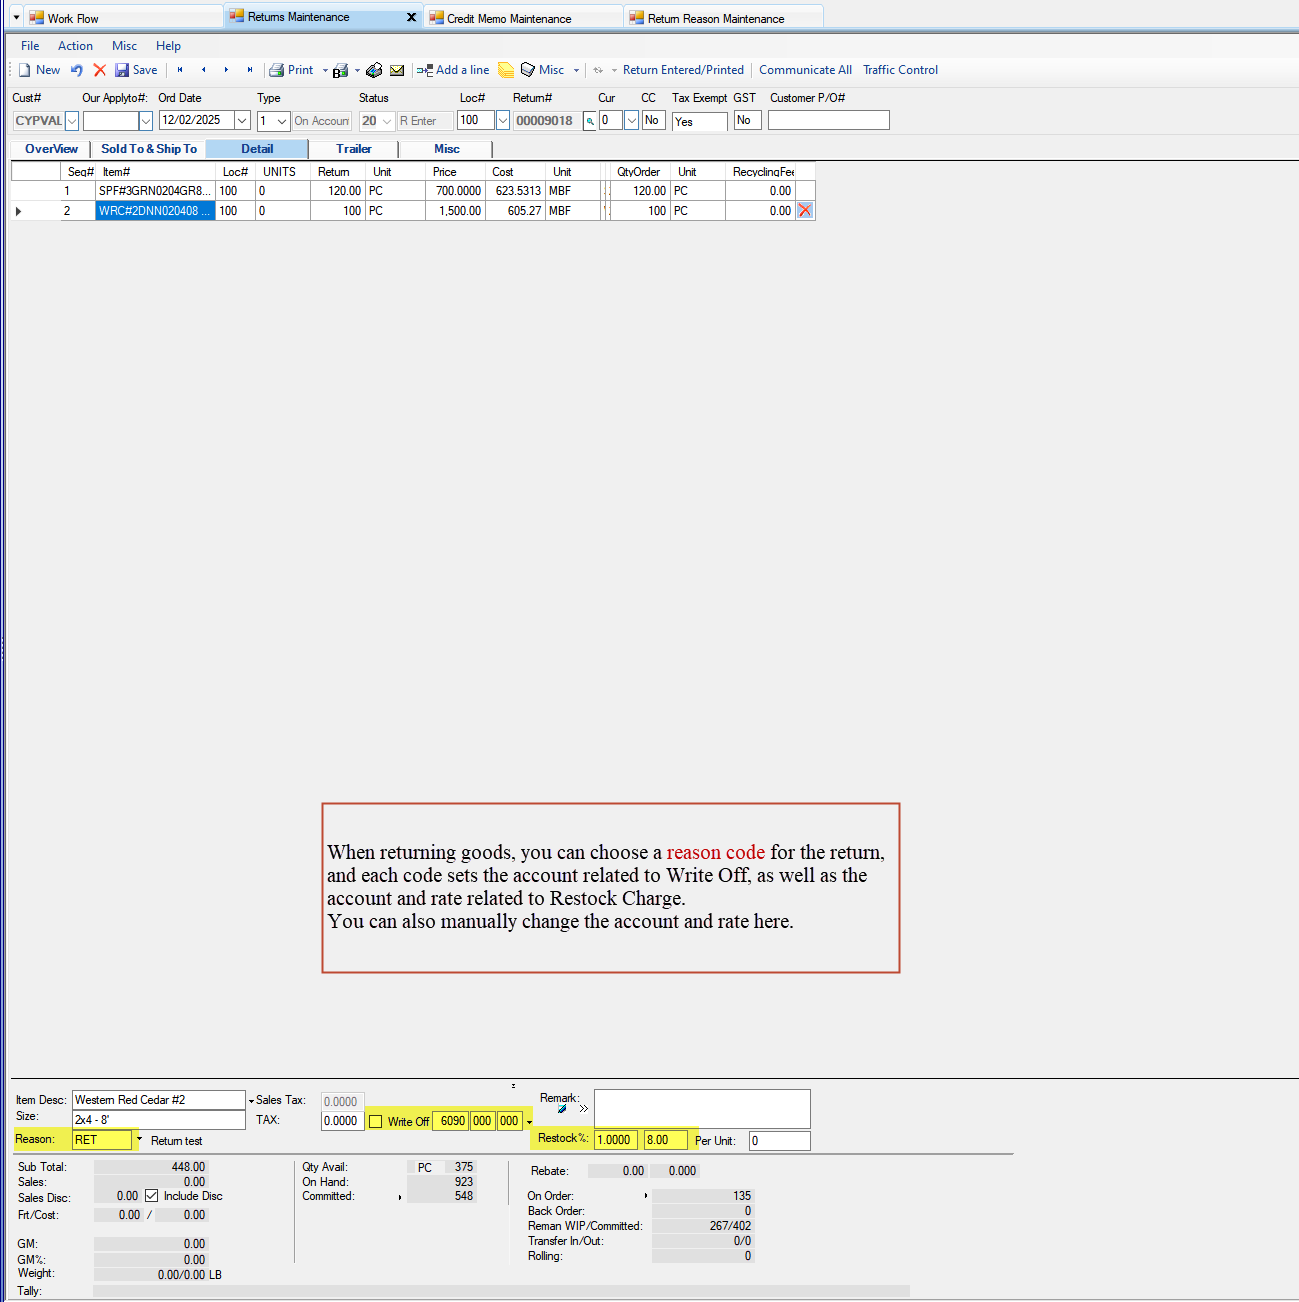1299x1302 pixels.
Task: Edit the Restock % rate value 8.00
Action: [663, 1139]
